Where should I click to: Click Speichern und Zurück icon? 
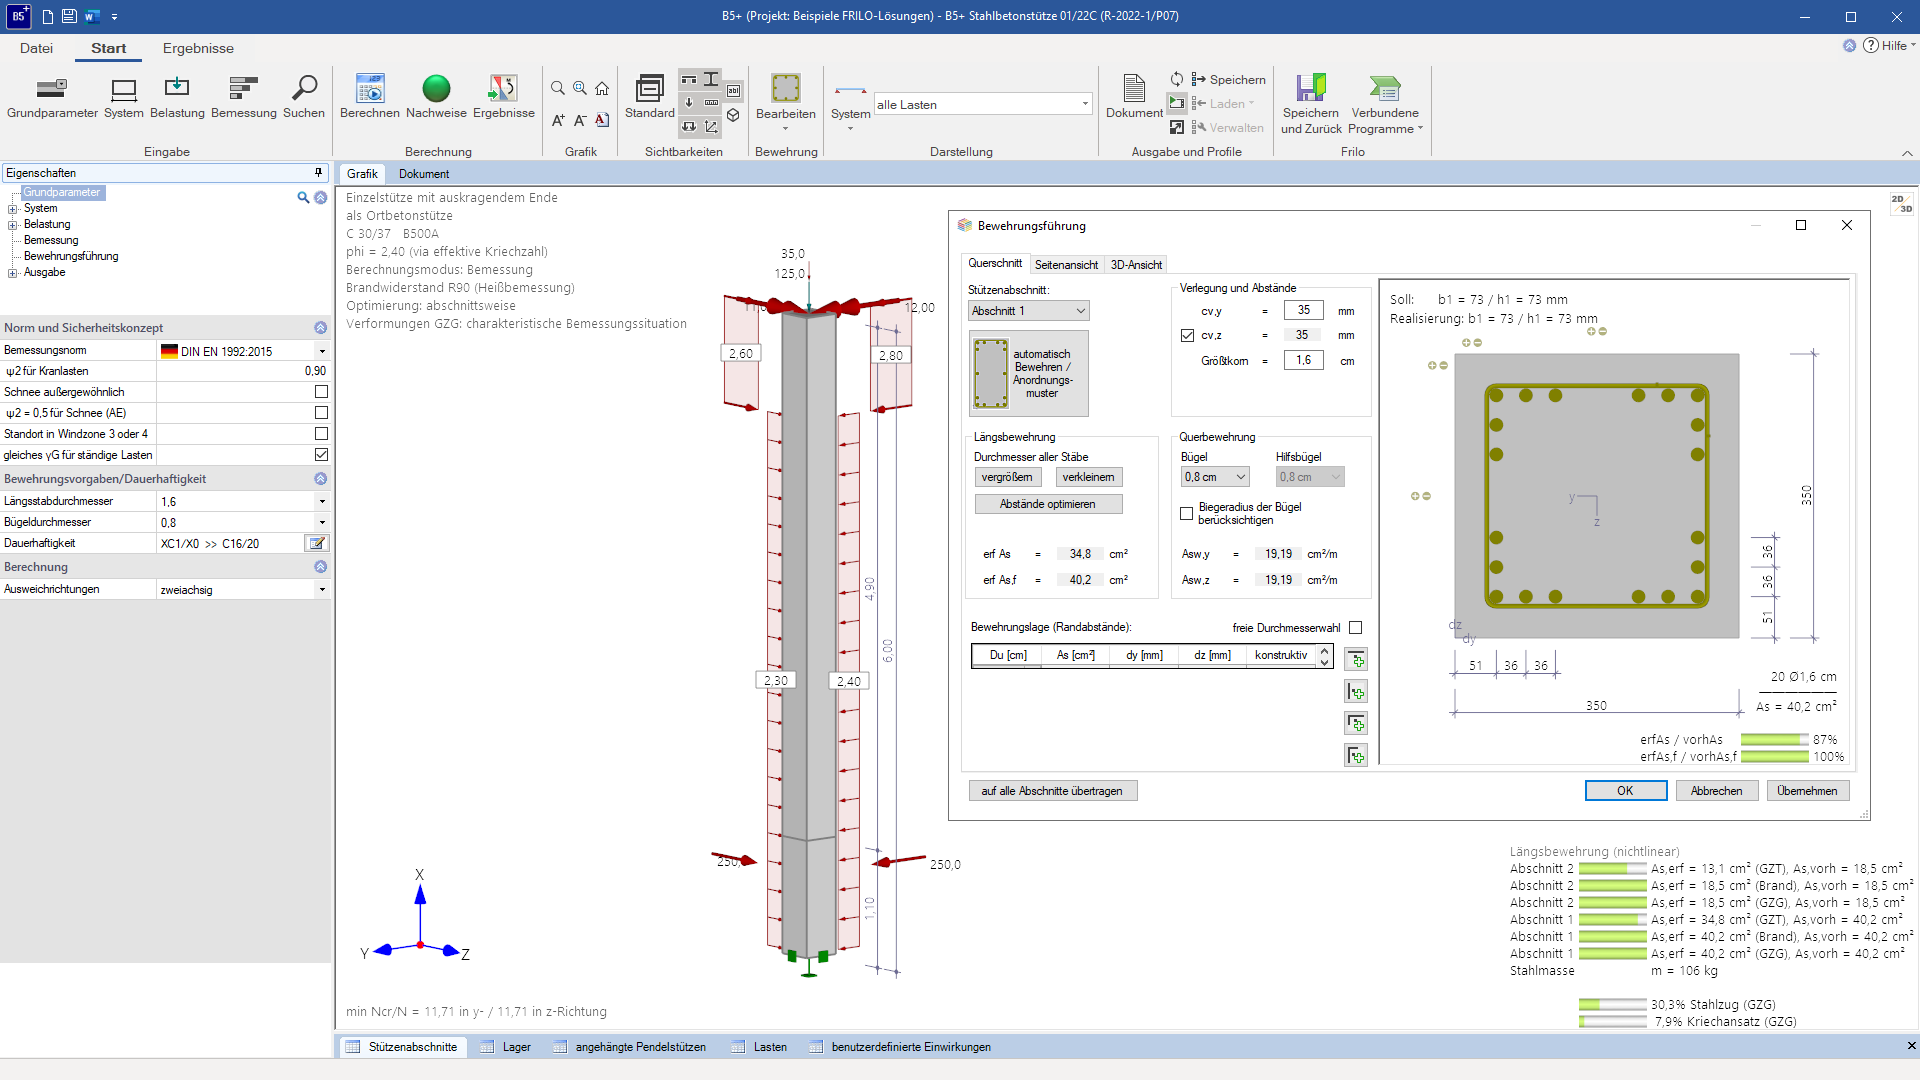click(x=1311, y=104)
